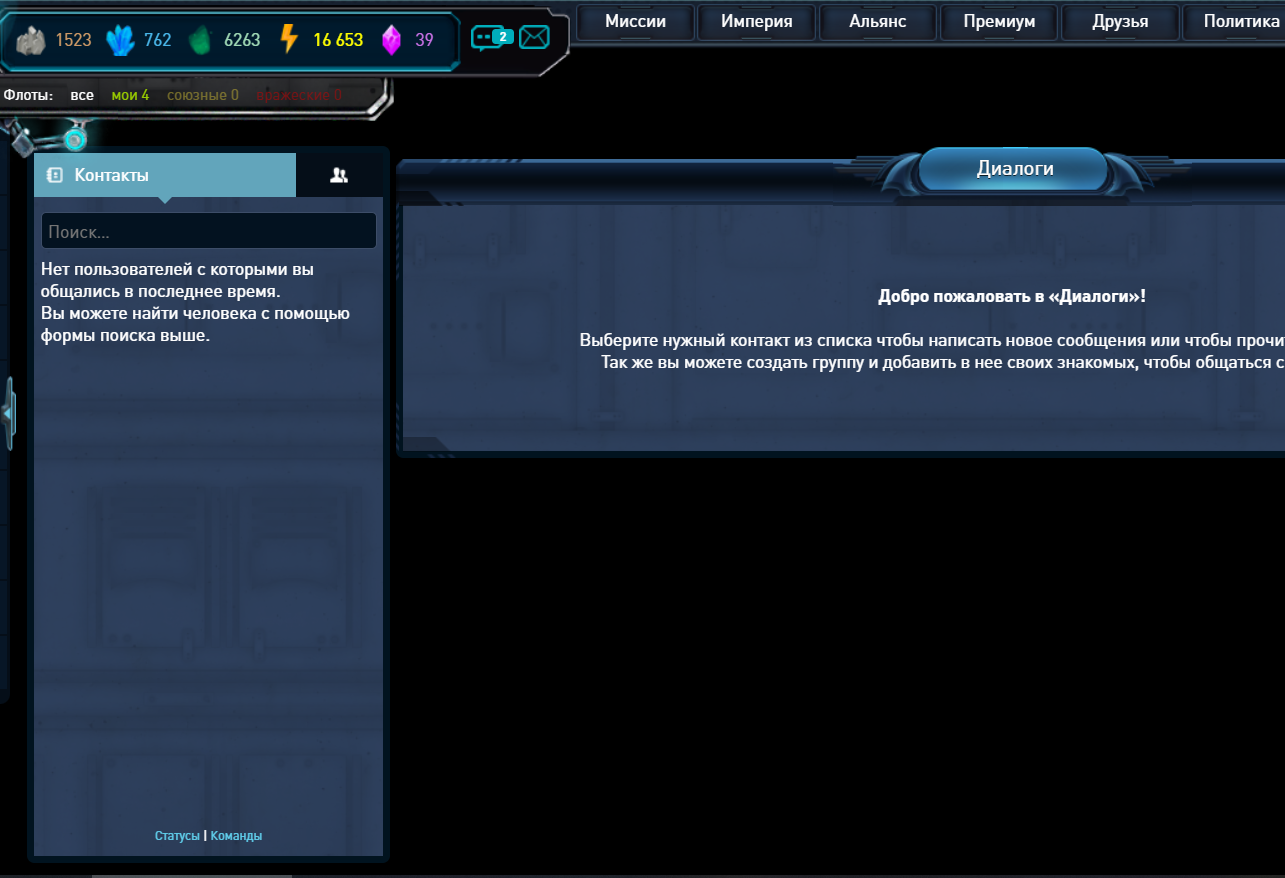
Task: Click the glowing ring connector above contacts
Action: pos(75,138)
